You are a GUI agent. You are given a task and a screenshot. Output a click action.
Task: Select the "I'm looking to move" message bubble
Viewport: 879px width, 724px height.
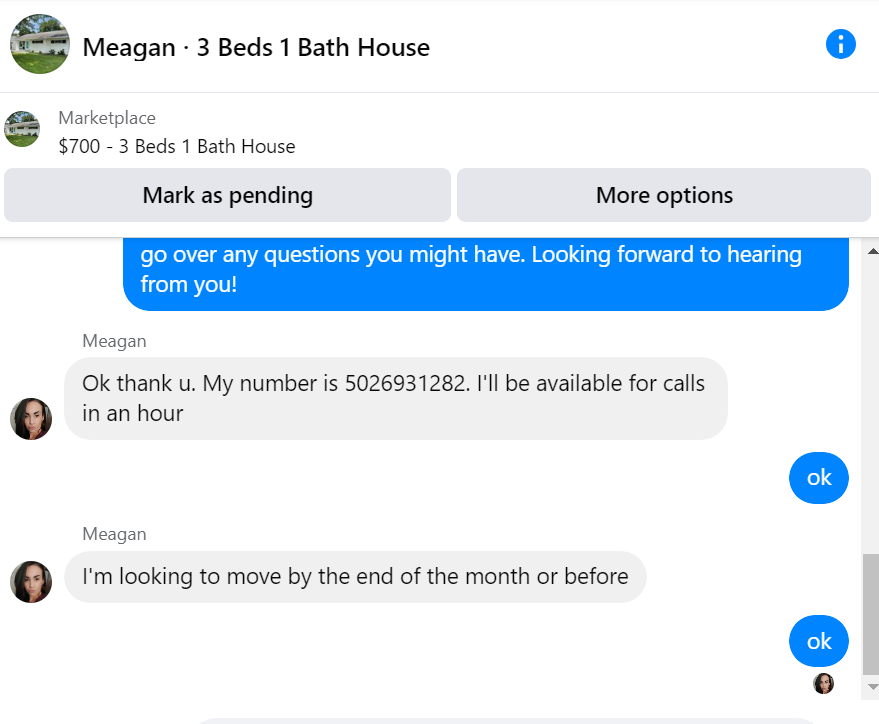click(x=355, y=577)
